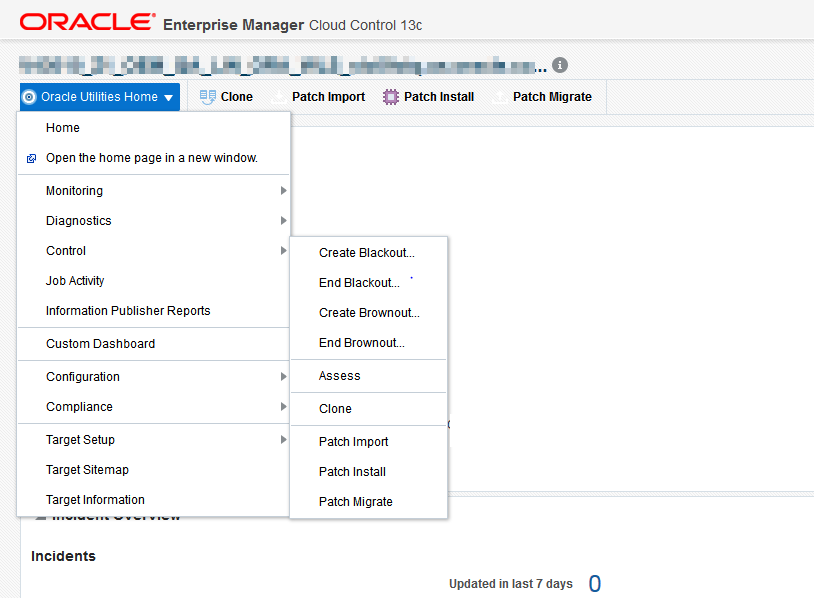Select Patch Import in the submenu
Screen dimensions: 814x598
tap(369, 442)
